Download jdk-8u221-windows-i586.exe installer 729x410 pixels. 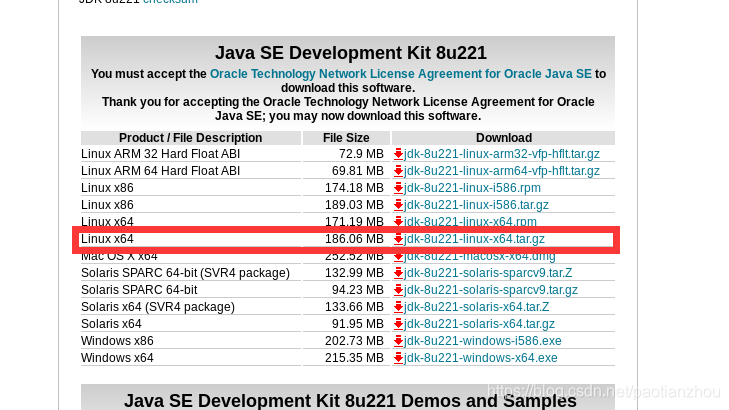483,341
